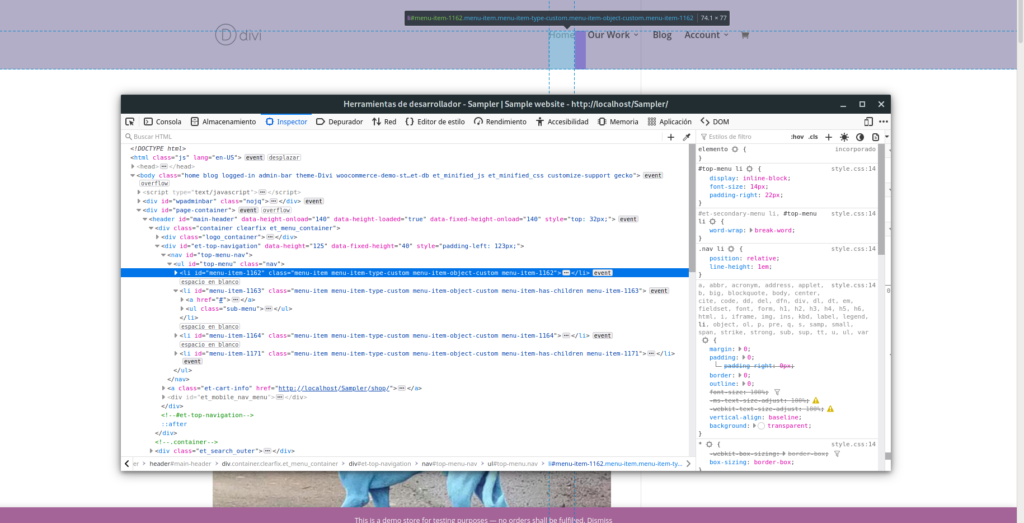Open the Consola tab

point(162,121)
